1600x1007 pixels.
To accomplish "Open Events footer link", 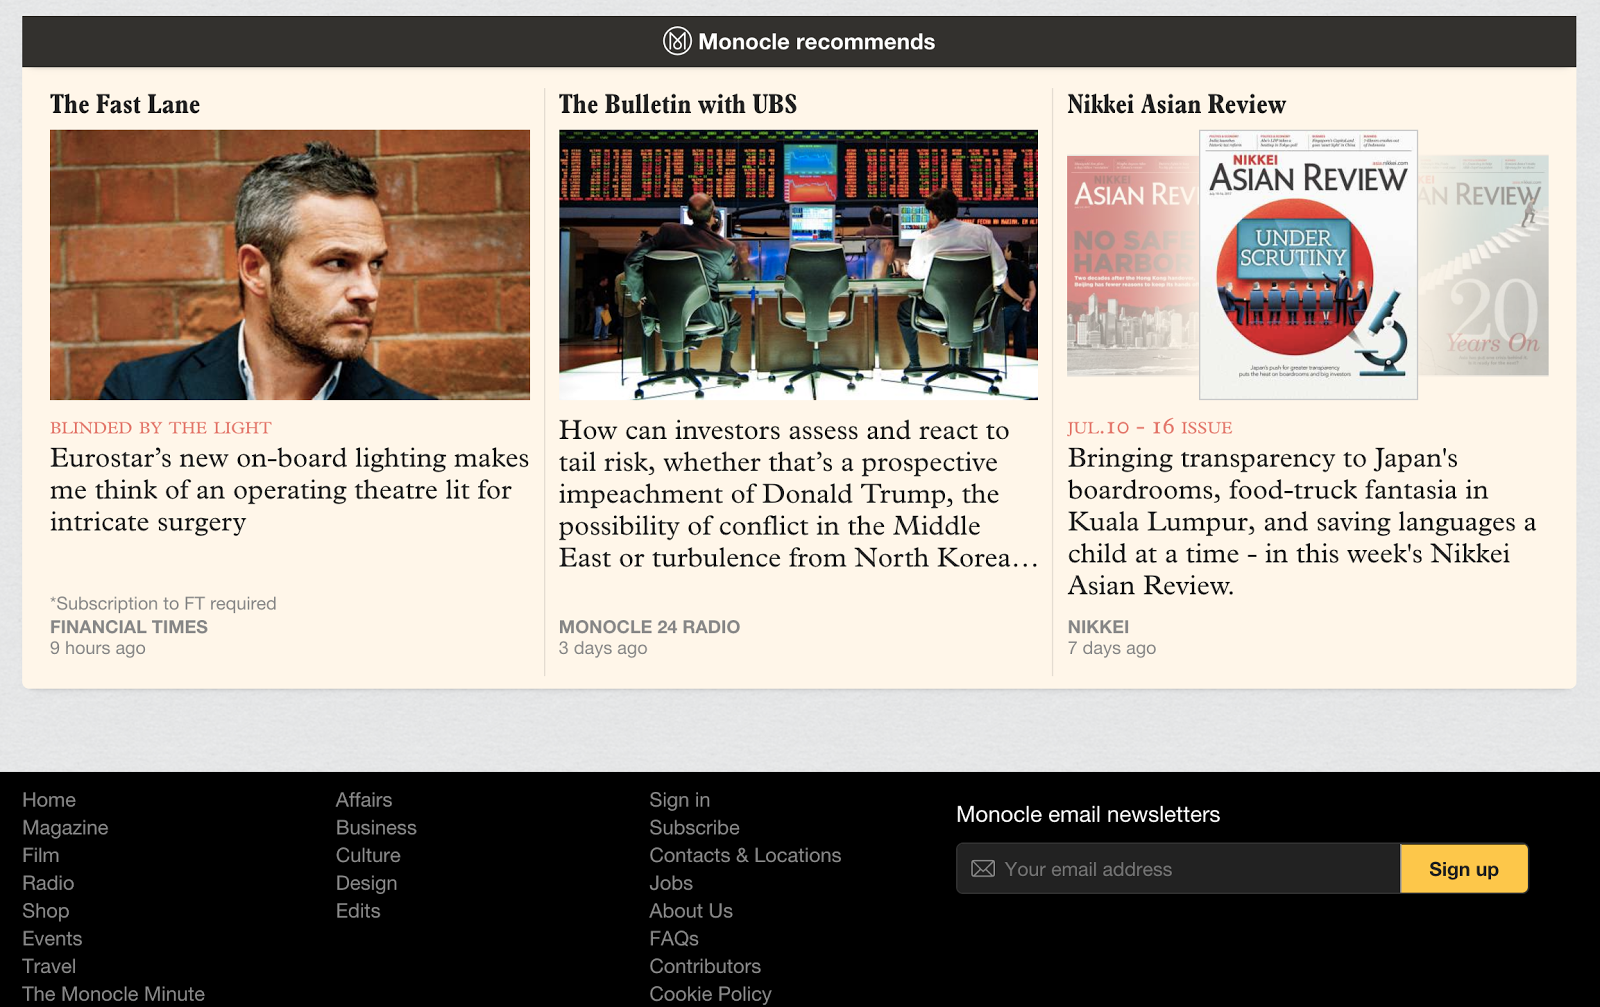I will click(x=52, y=939).
